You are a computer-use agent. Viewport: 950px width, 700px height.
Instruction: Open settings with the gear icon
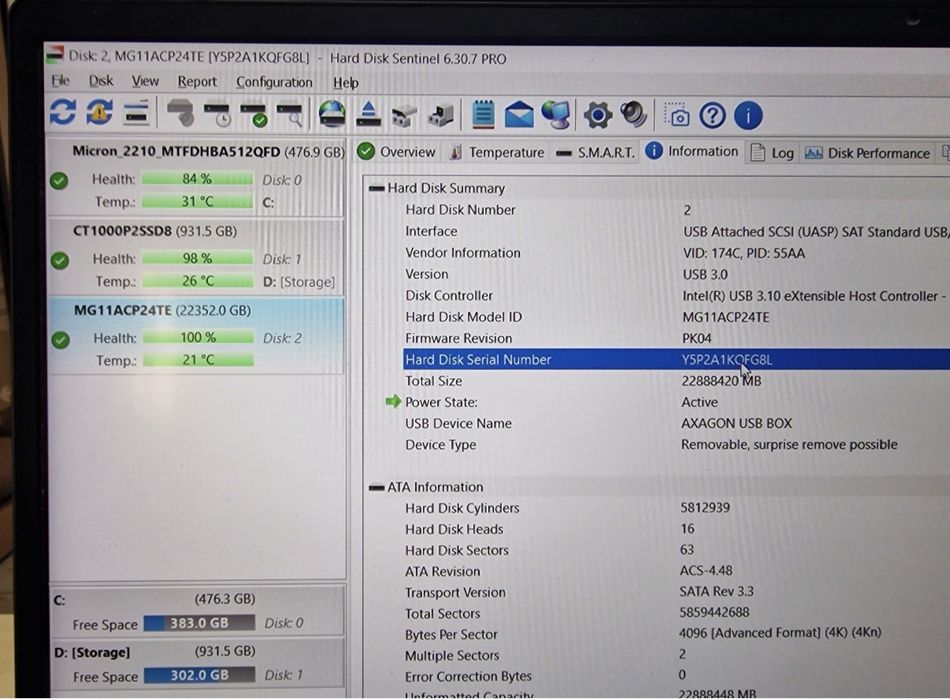click(598, 115)
